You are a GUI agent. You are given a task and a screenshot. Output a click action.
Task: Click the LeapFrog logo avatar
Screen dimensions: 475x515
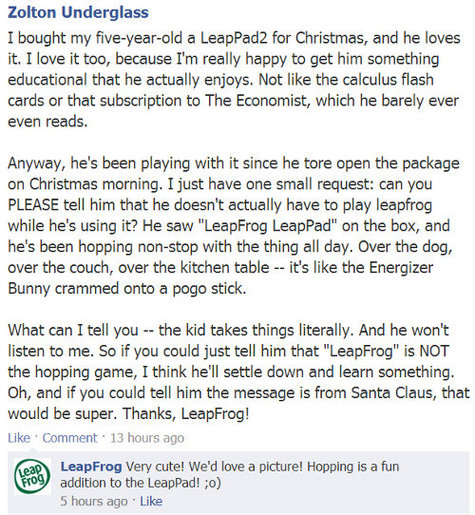tap(32, 476)
